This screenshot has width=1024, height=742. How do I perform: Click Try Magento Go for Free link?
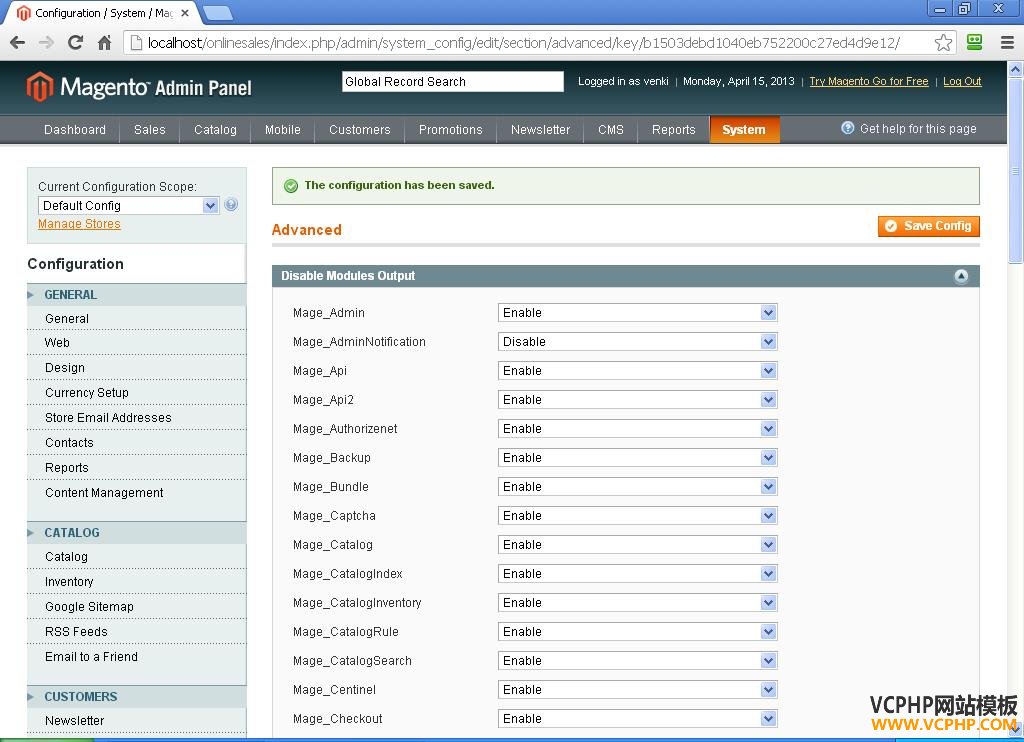tap(869, 82)
